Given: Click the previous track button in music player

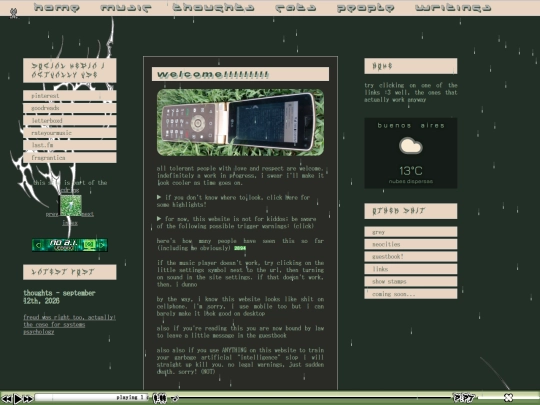Looking at the screenshot, I should 6,399.
